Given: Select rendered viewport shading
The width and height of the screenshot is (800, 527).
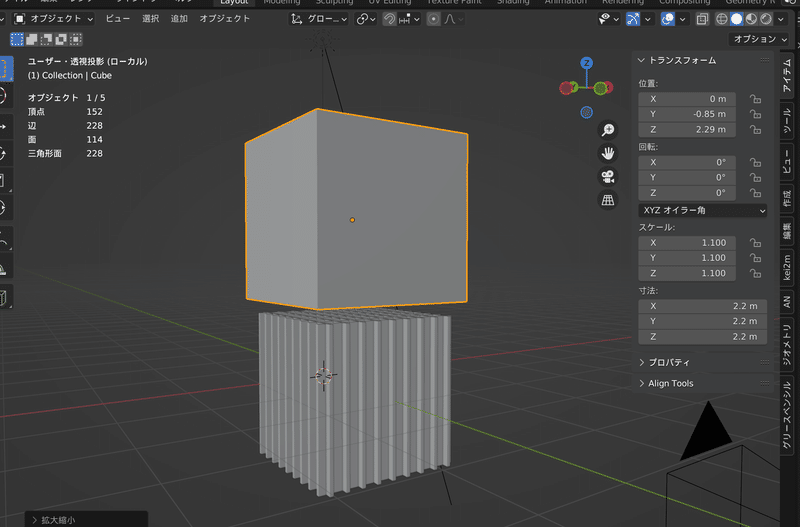Looking at the screenshot, I should 766,19.
